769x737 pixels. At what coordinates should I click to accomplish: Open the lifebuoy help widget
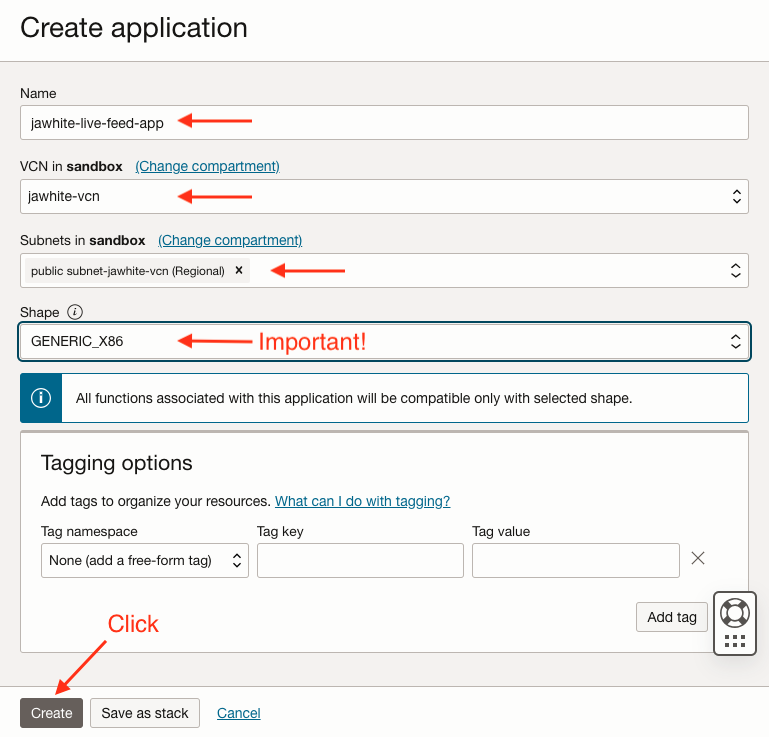click(734, 612)
